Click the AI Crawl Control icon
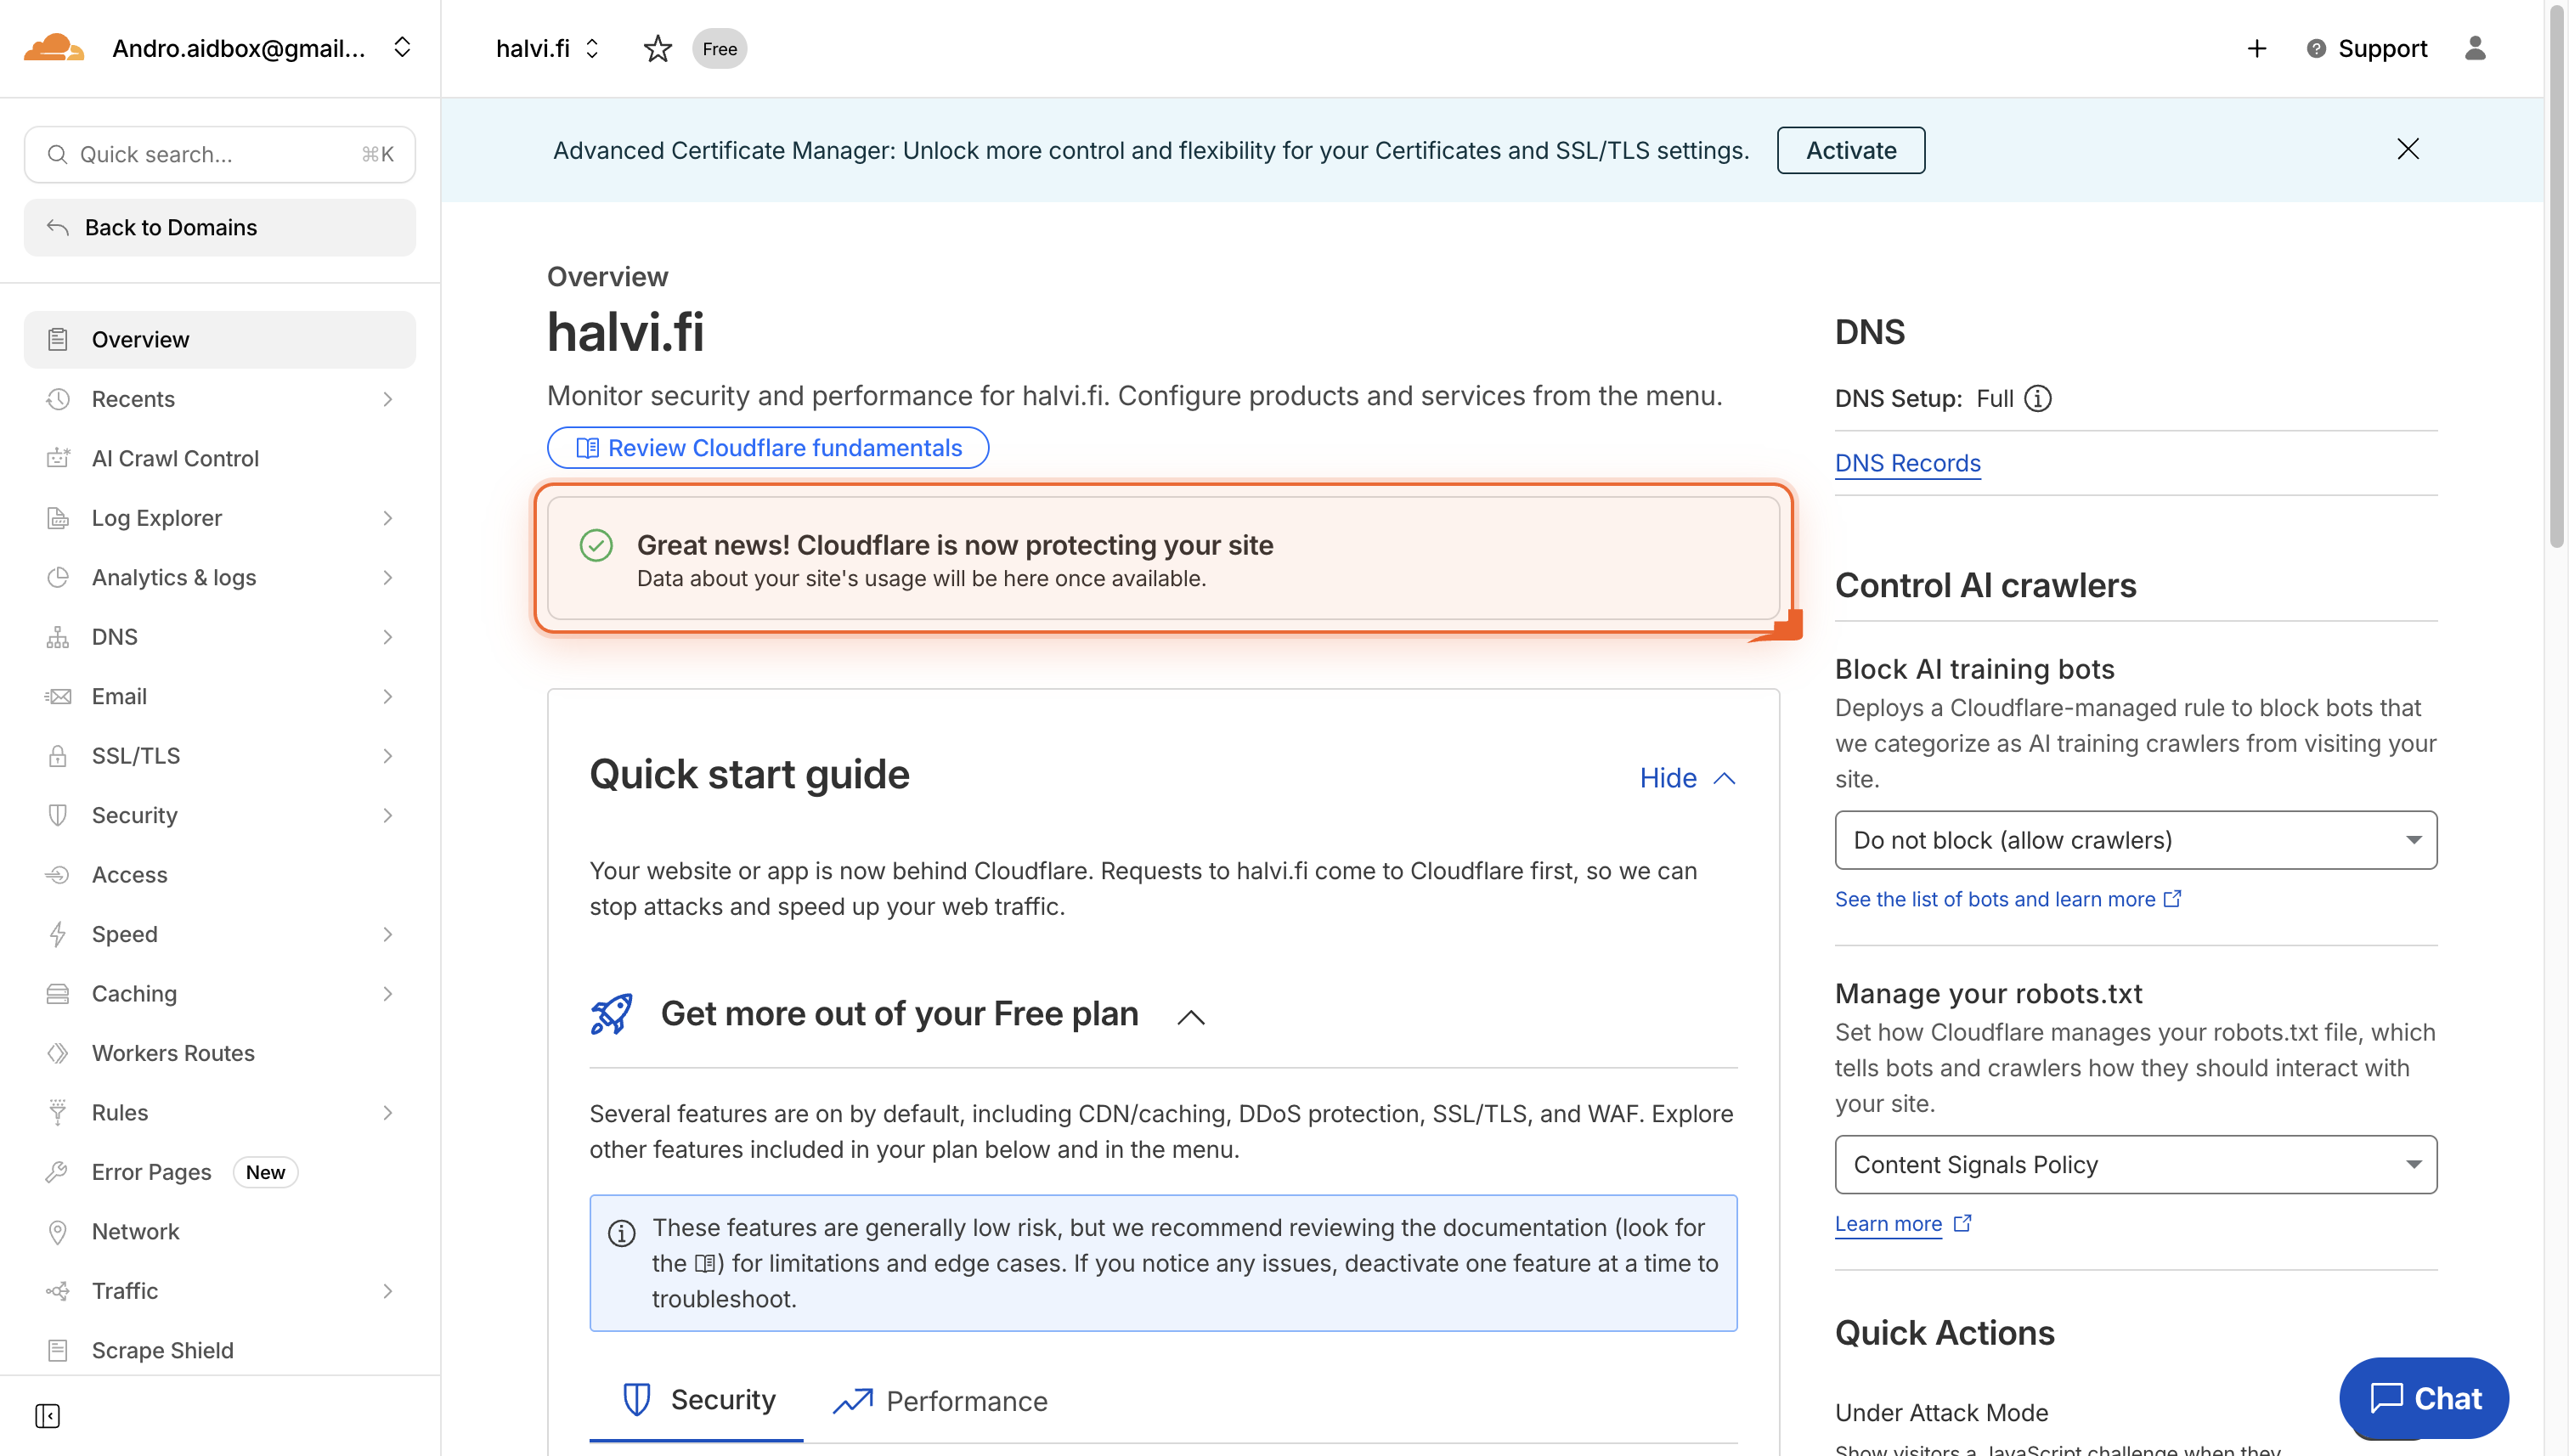This screenshot has width=2569, height=1456. pos(57,458)
